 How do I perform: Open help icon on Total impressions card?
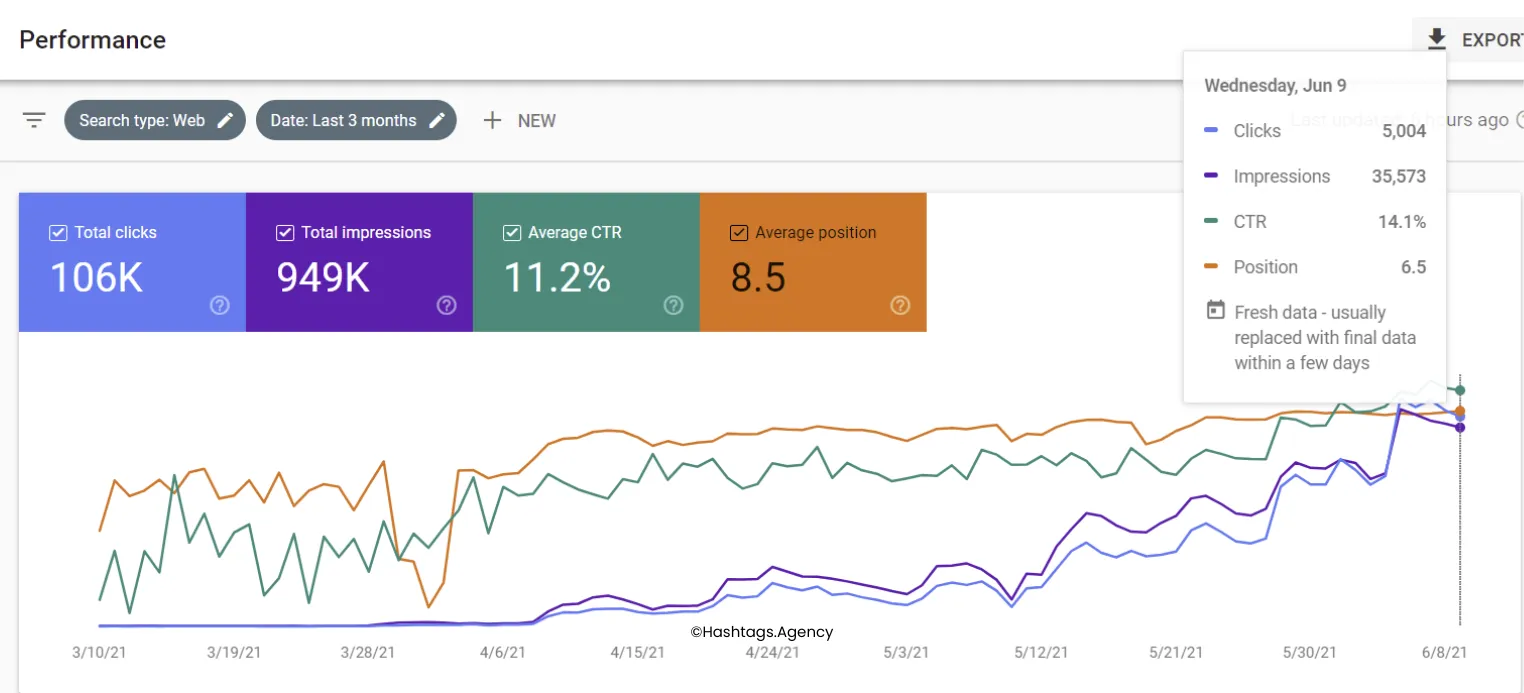pos(447,306)
